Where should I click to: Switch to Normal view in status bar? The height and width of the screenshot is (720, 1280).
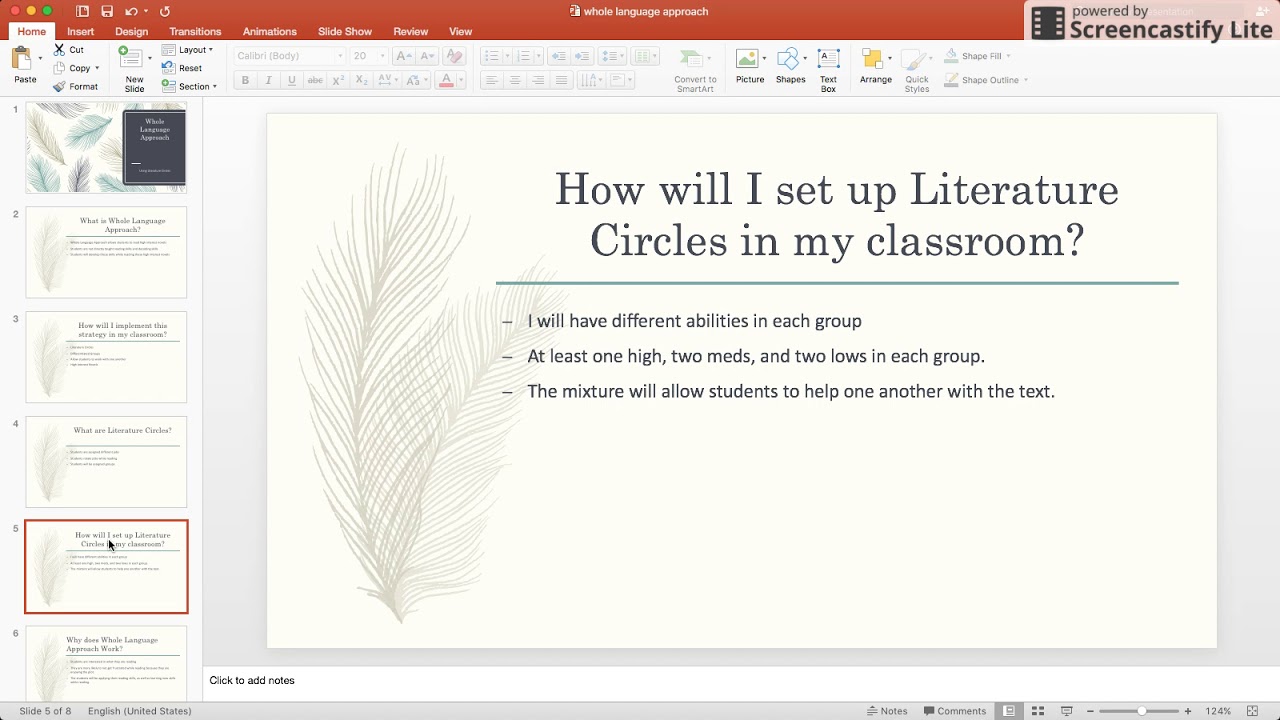point(1009,711)
